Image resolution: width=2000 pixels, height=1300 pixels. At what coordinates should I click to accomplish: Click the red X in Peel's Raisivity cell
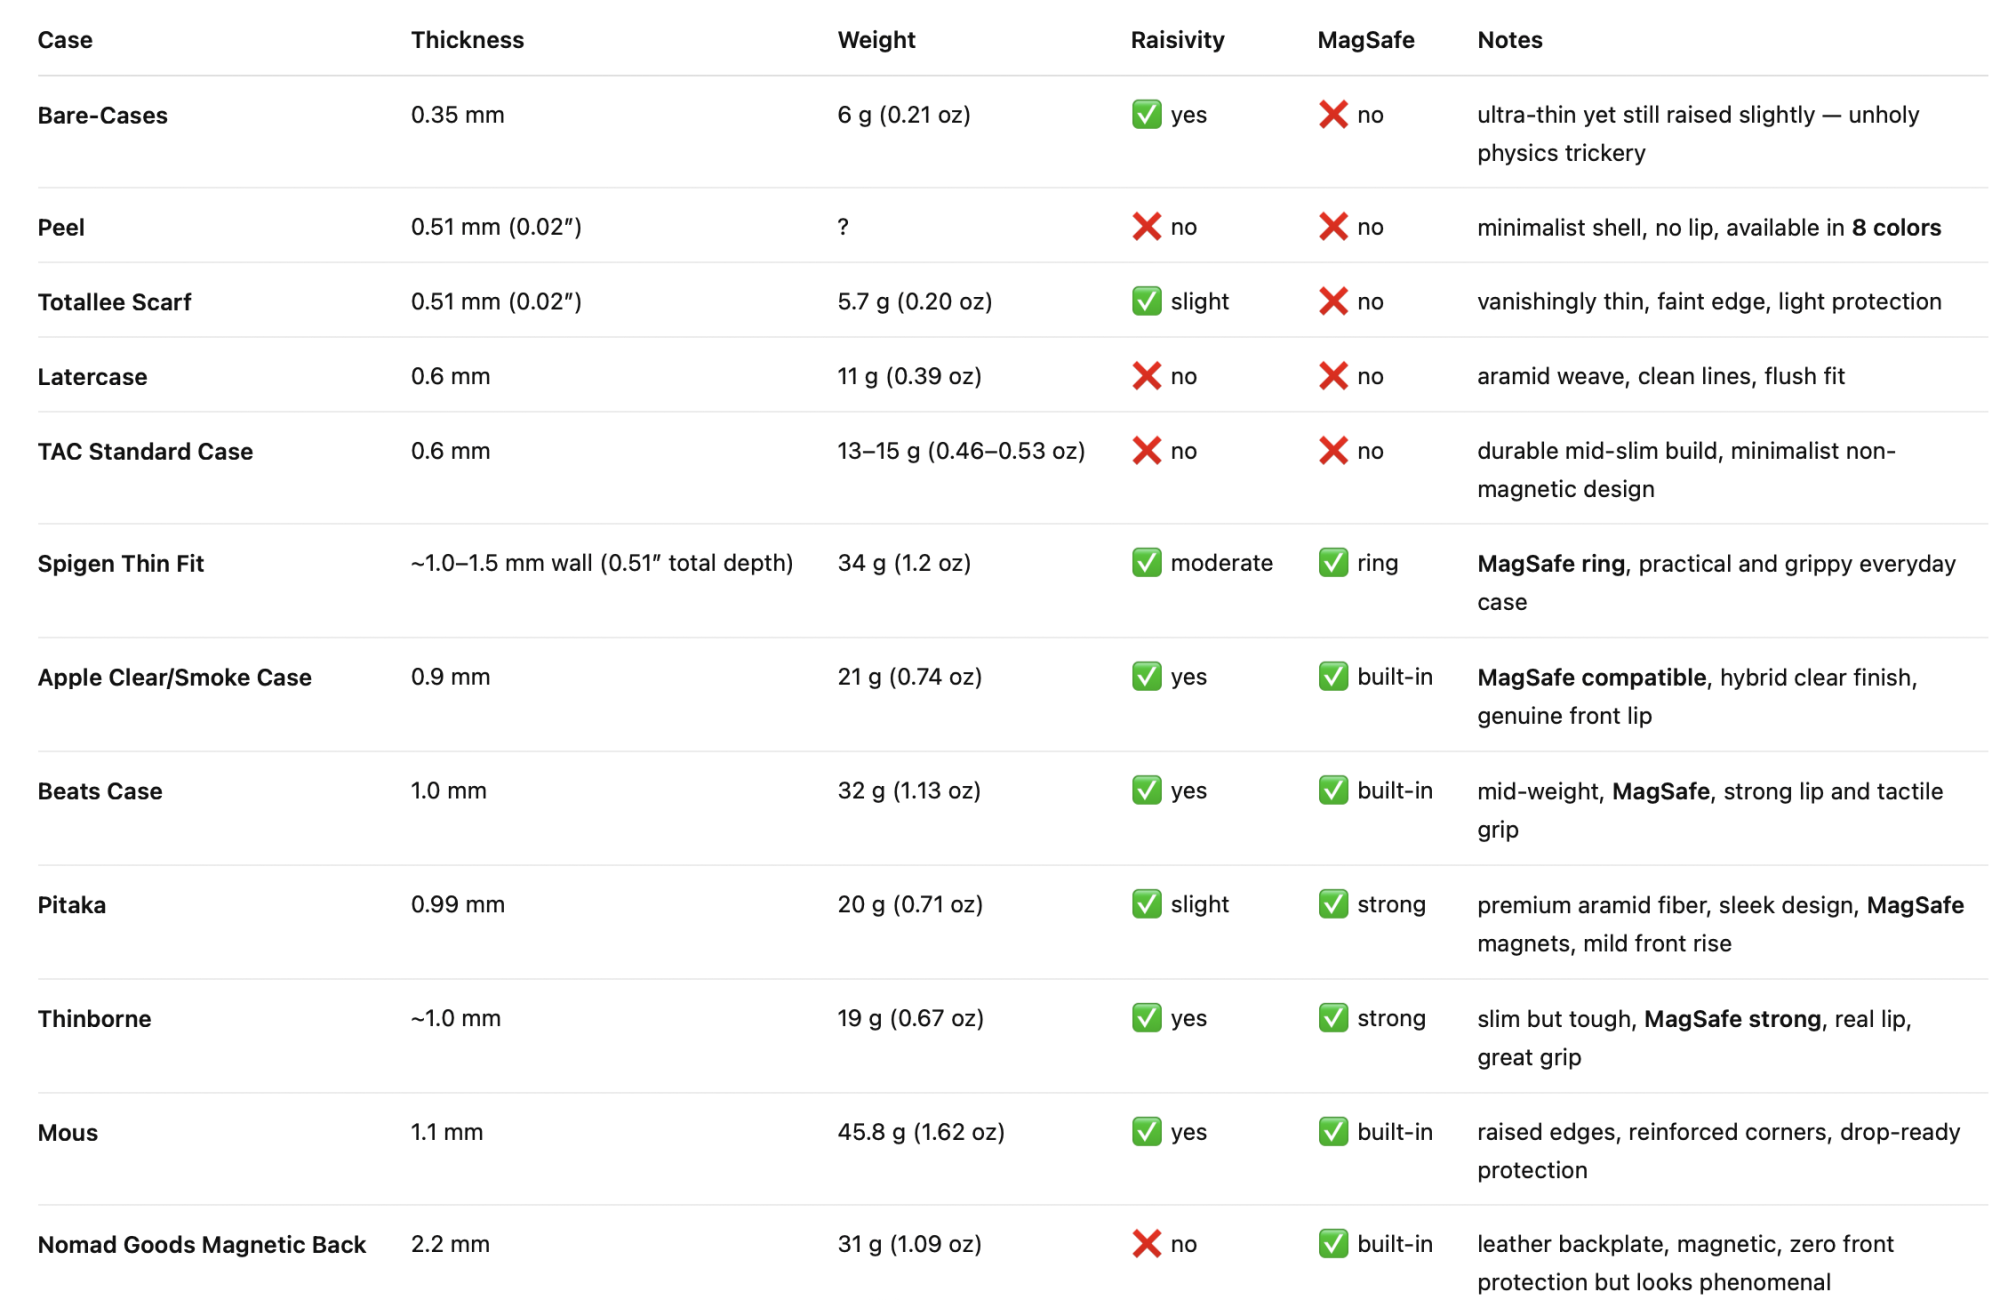pyautogui.click(x=1146, y=227)
